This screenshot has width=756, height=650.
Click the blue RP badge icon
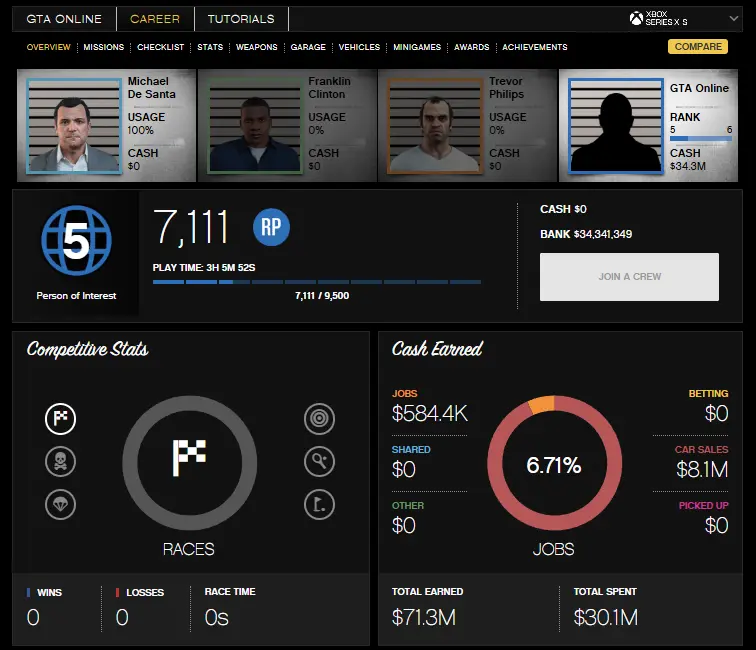click(271, 227)
